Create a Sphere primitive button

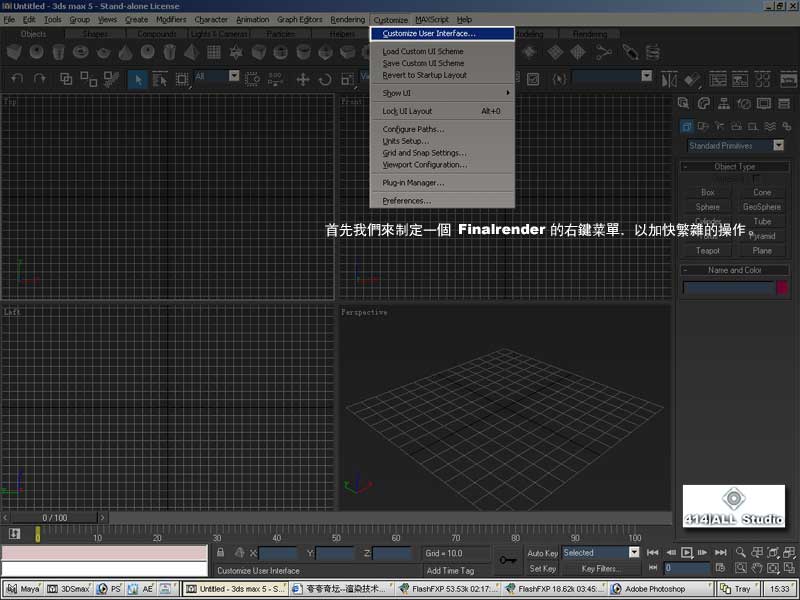(x=707, y=207)
